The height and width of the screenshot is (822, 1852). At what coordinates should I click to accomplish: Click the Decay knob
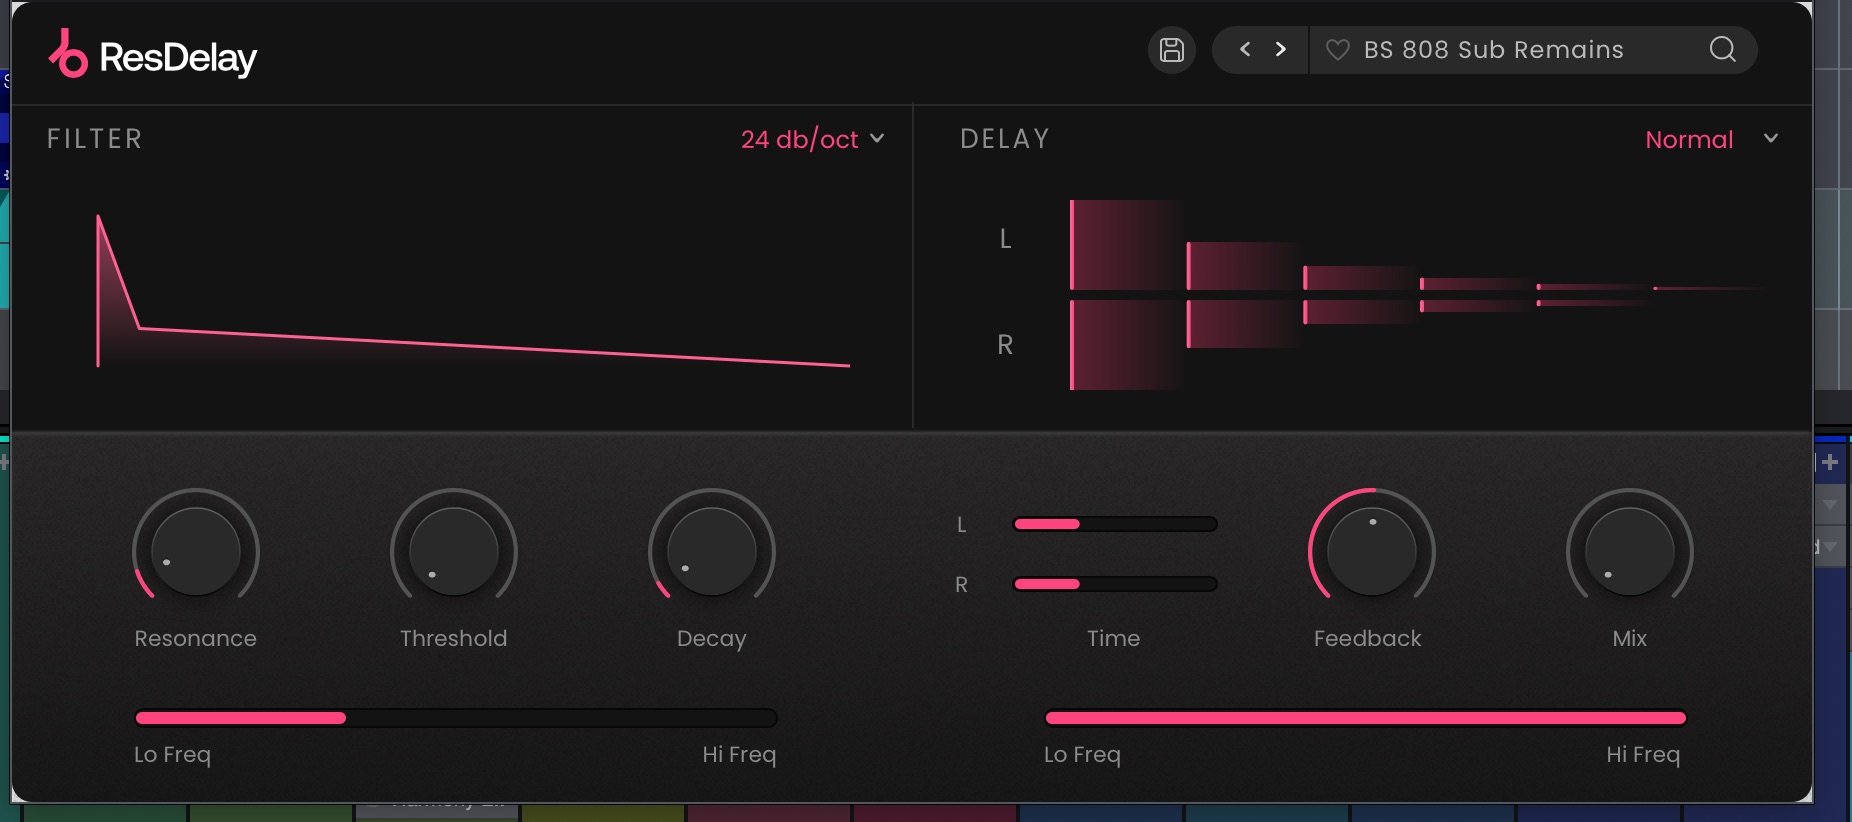pos(712,551)
